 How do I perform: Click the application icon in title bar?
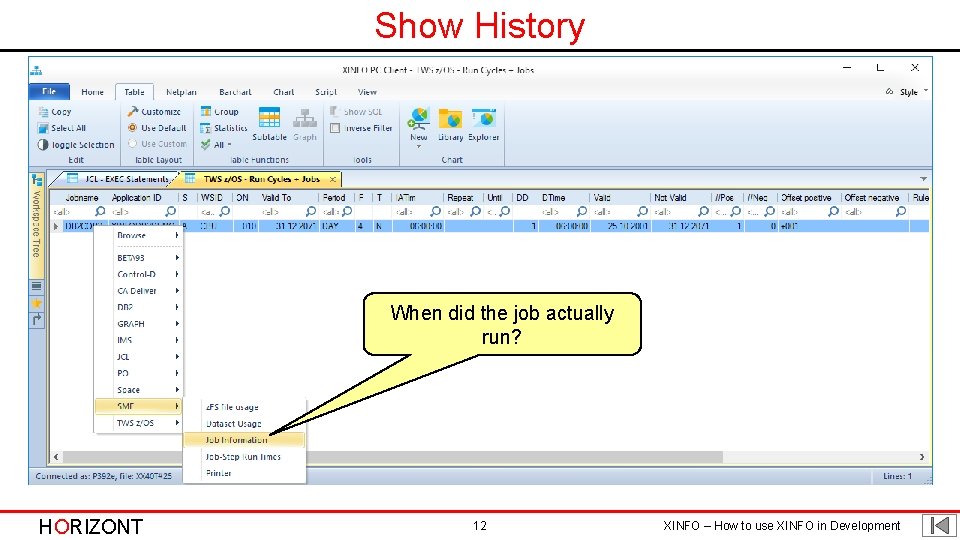37,70
